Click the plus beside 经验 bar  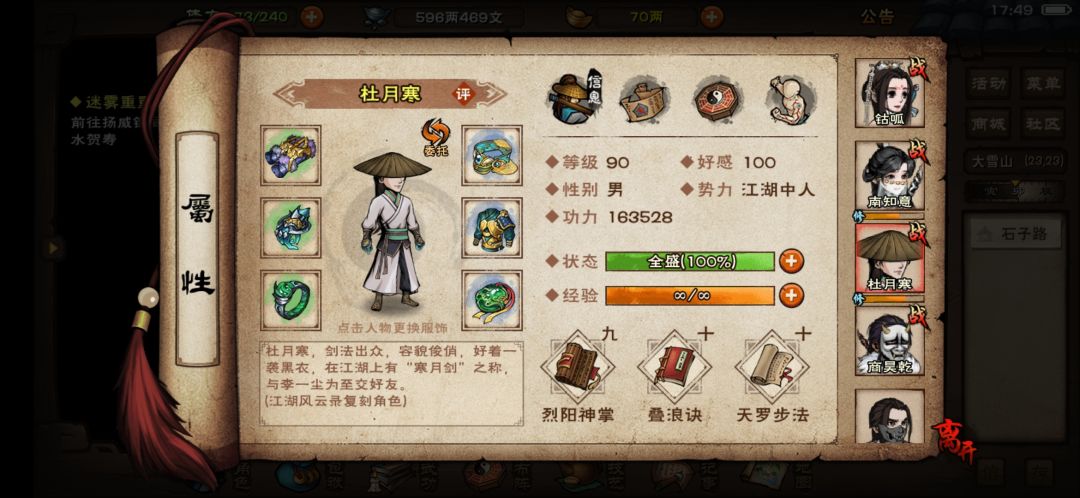point(791,295)
